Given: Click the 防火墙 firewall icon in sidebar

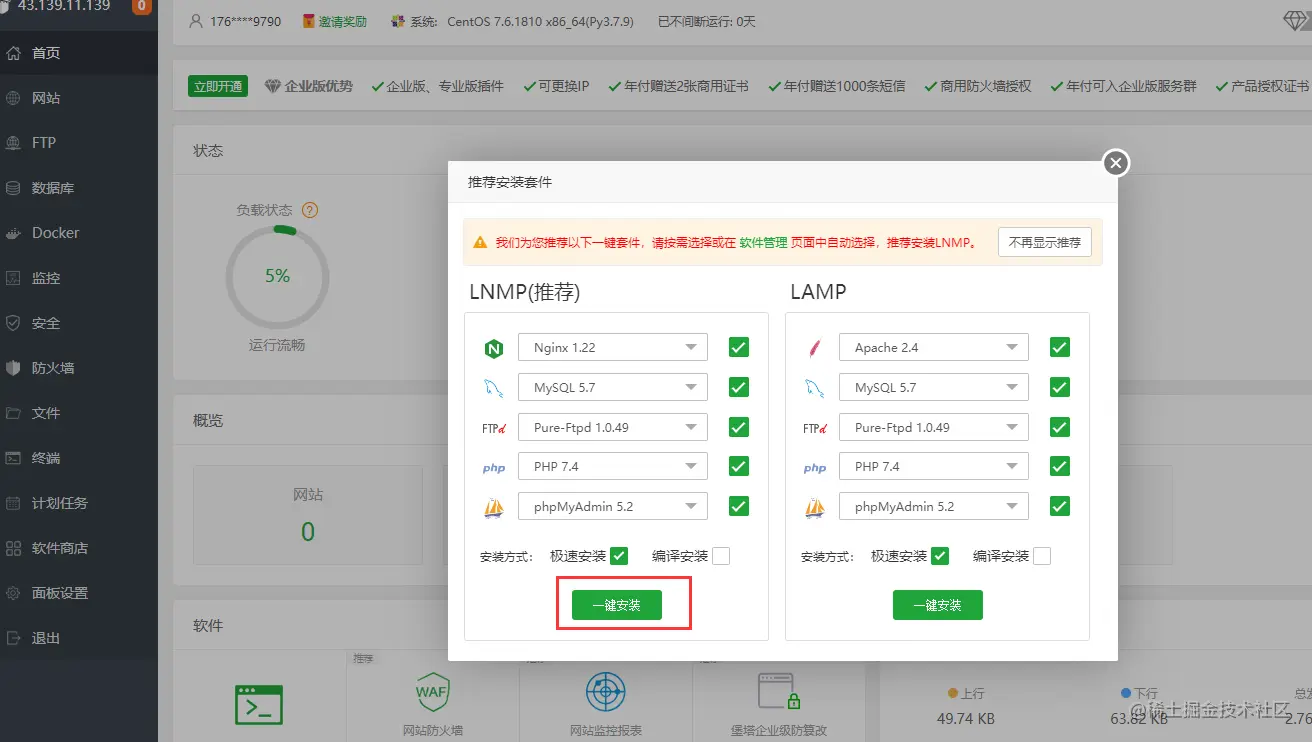Looking at the screenshot, I should tap(13, 368).
